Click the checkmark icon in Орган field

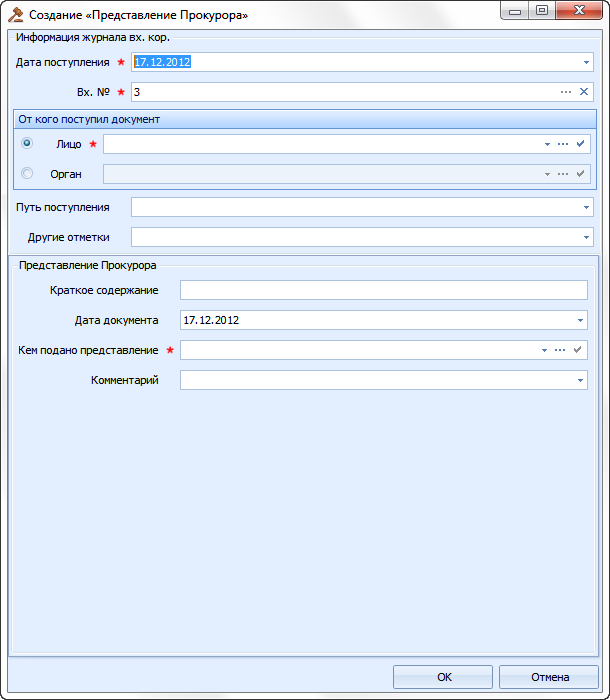[580, 174]
